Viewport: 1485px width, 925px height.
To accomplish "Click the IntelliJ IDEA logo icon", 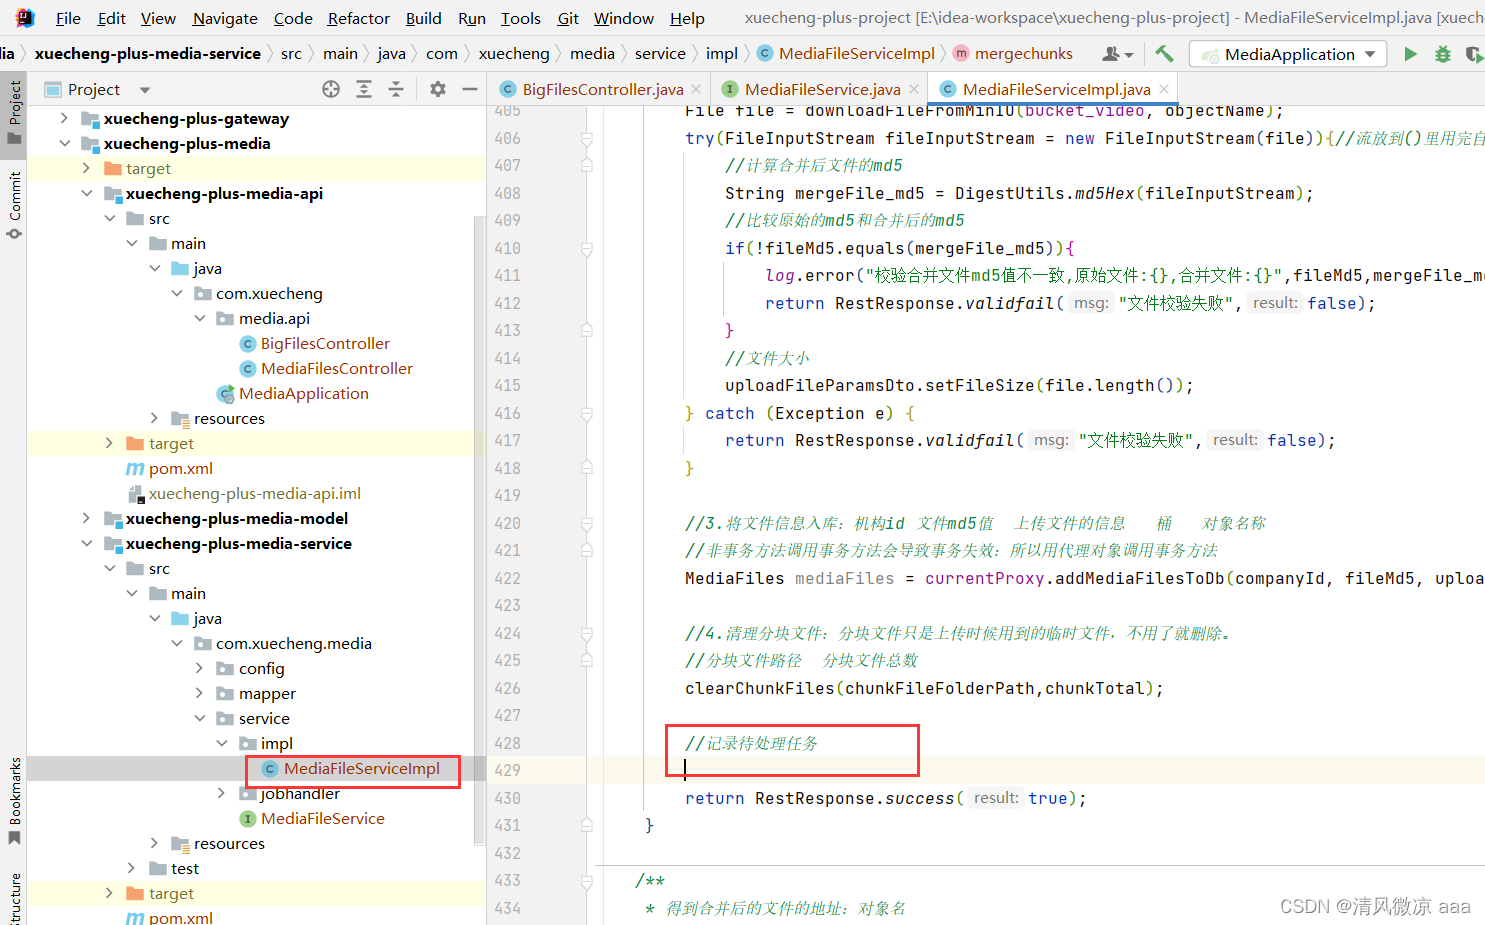I will pos(24,17).
